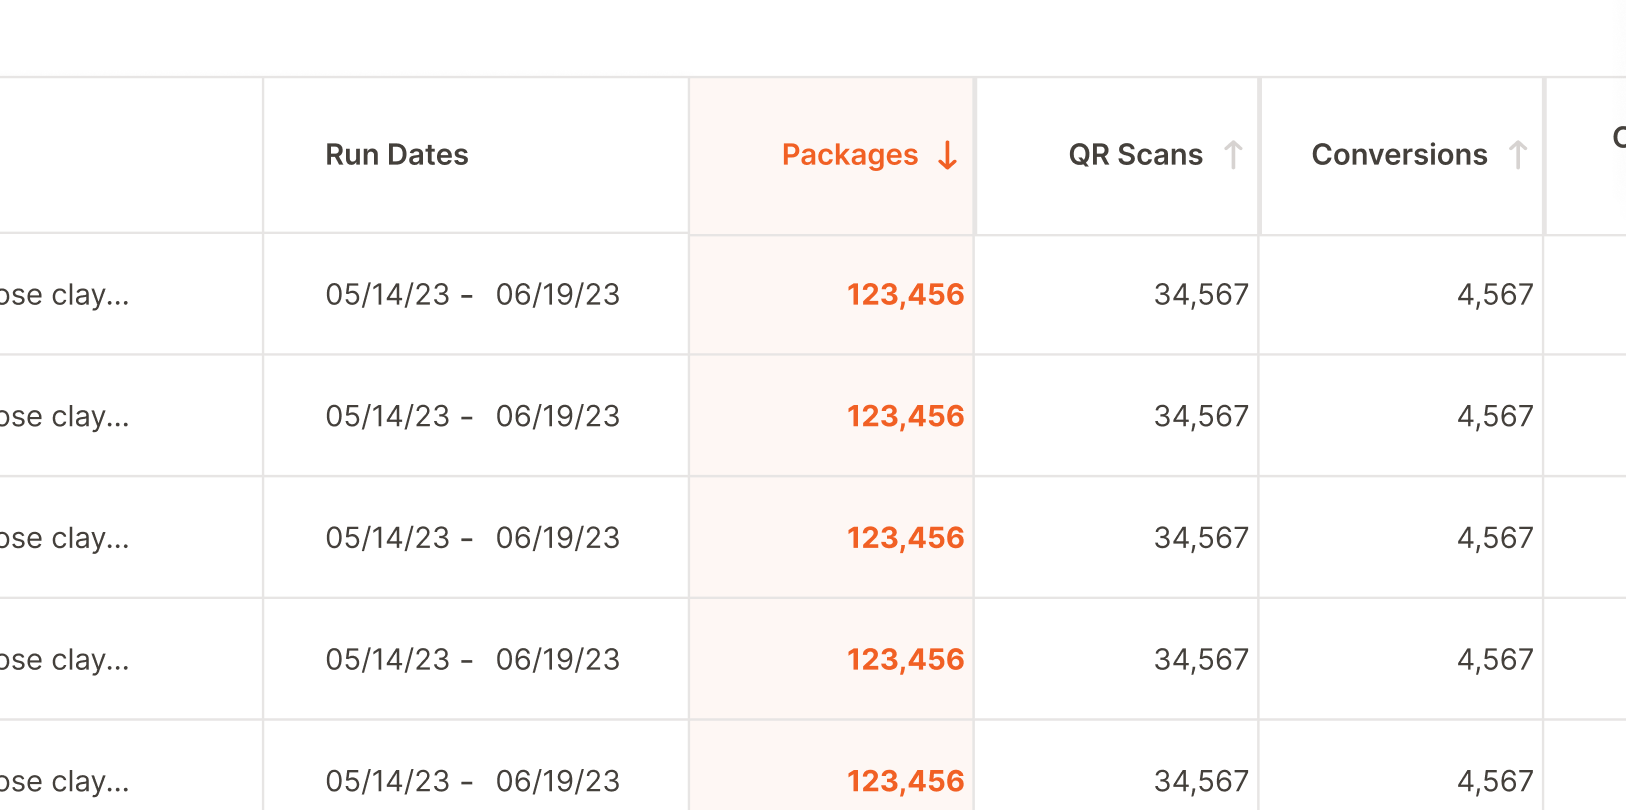The height and width of the screenshot is (810, 1626).
Task: Click the Packages descending sort arrow
Action: 947,156
